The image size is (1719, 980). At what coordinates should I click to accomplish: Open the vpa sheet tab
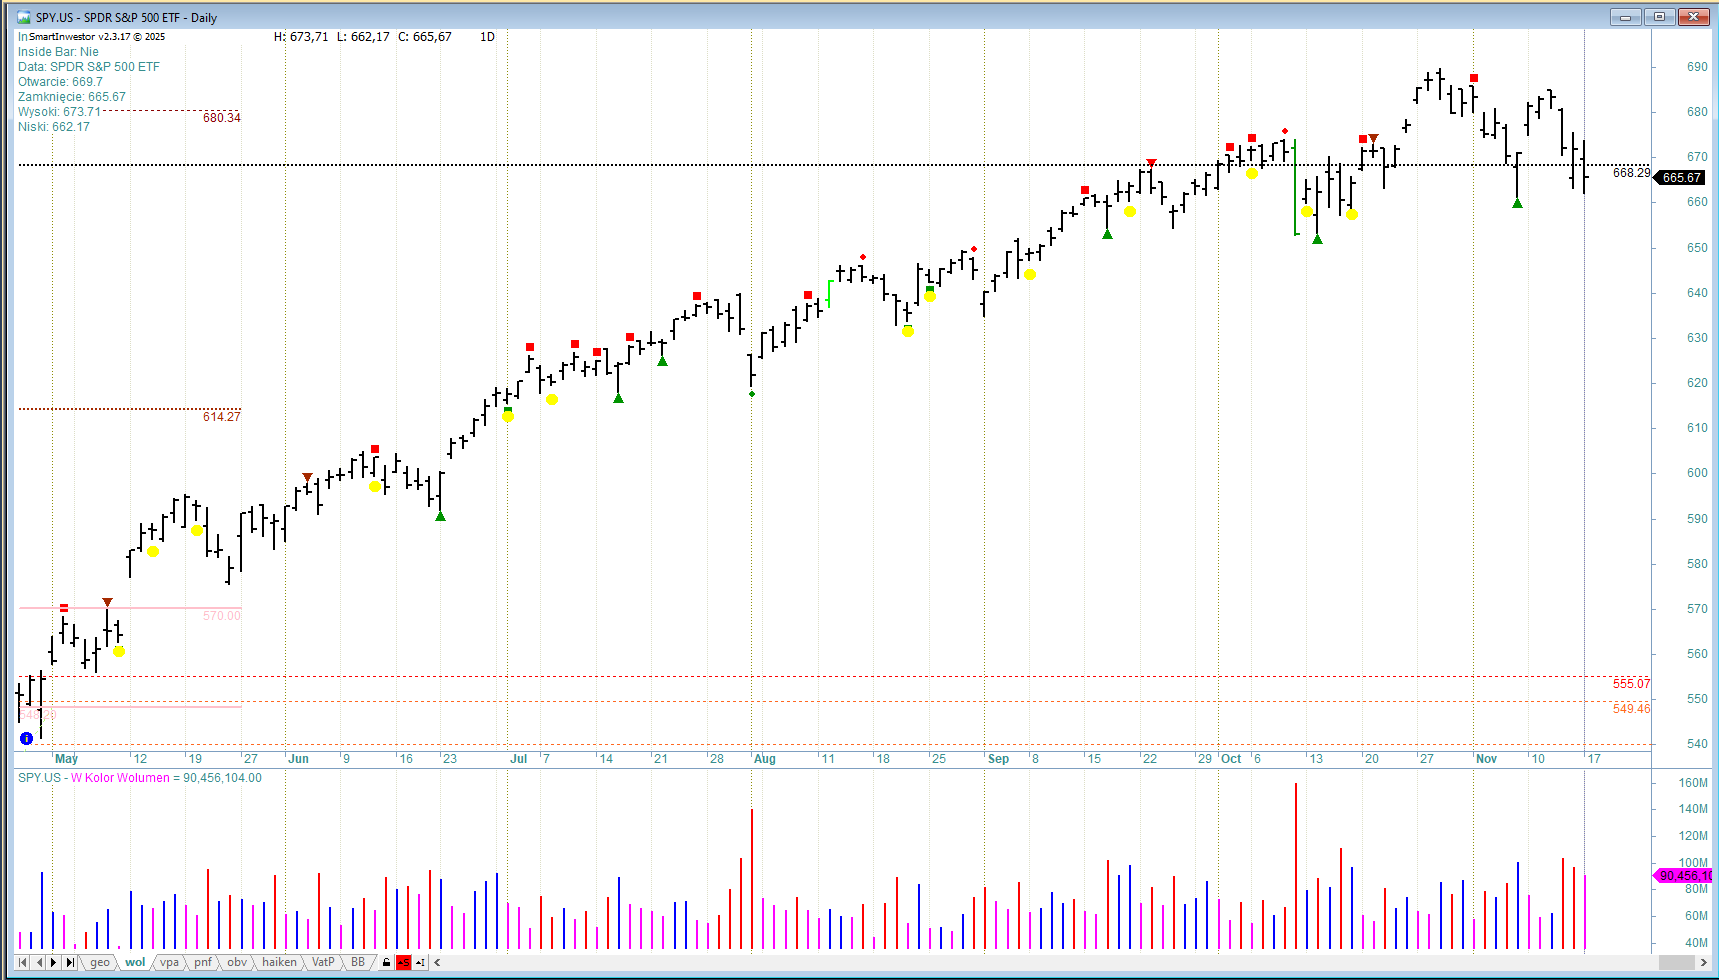(170, 962)
